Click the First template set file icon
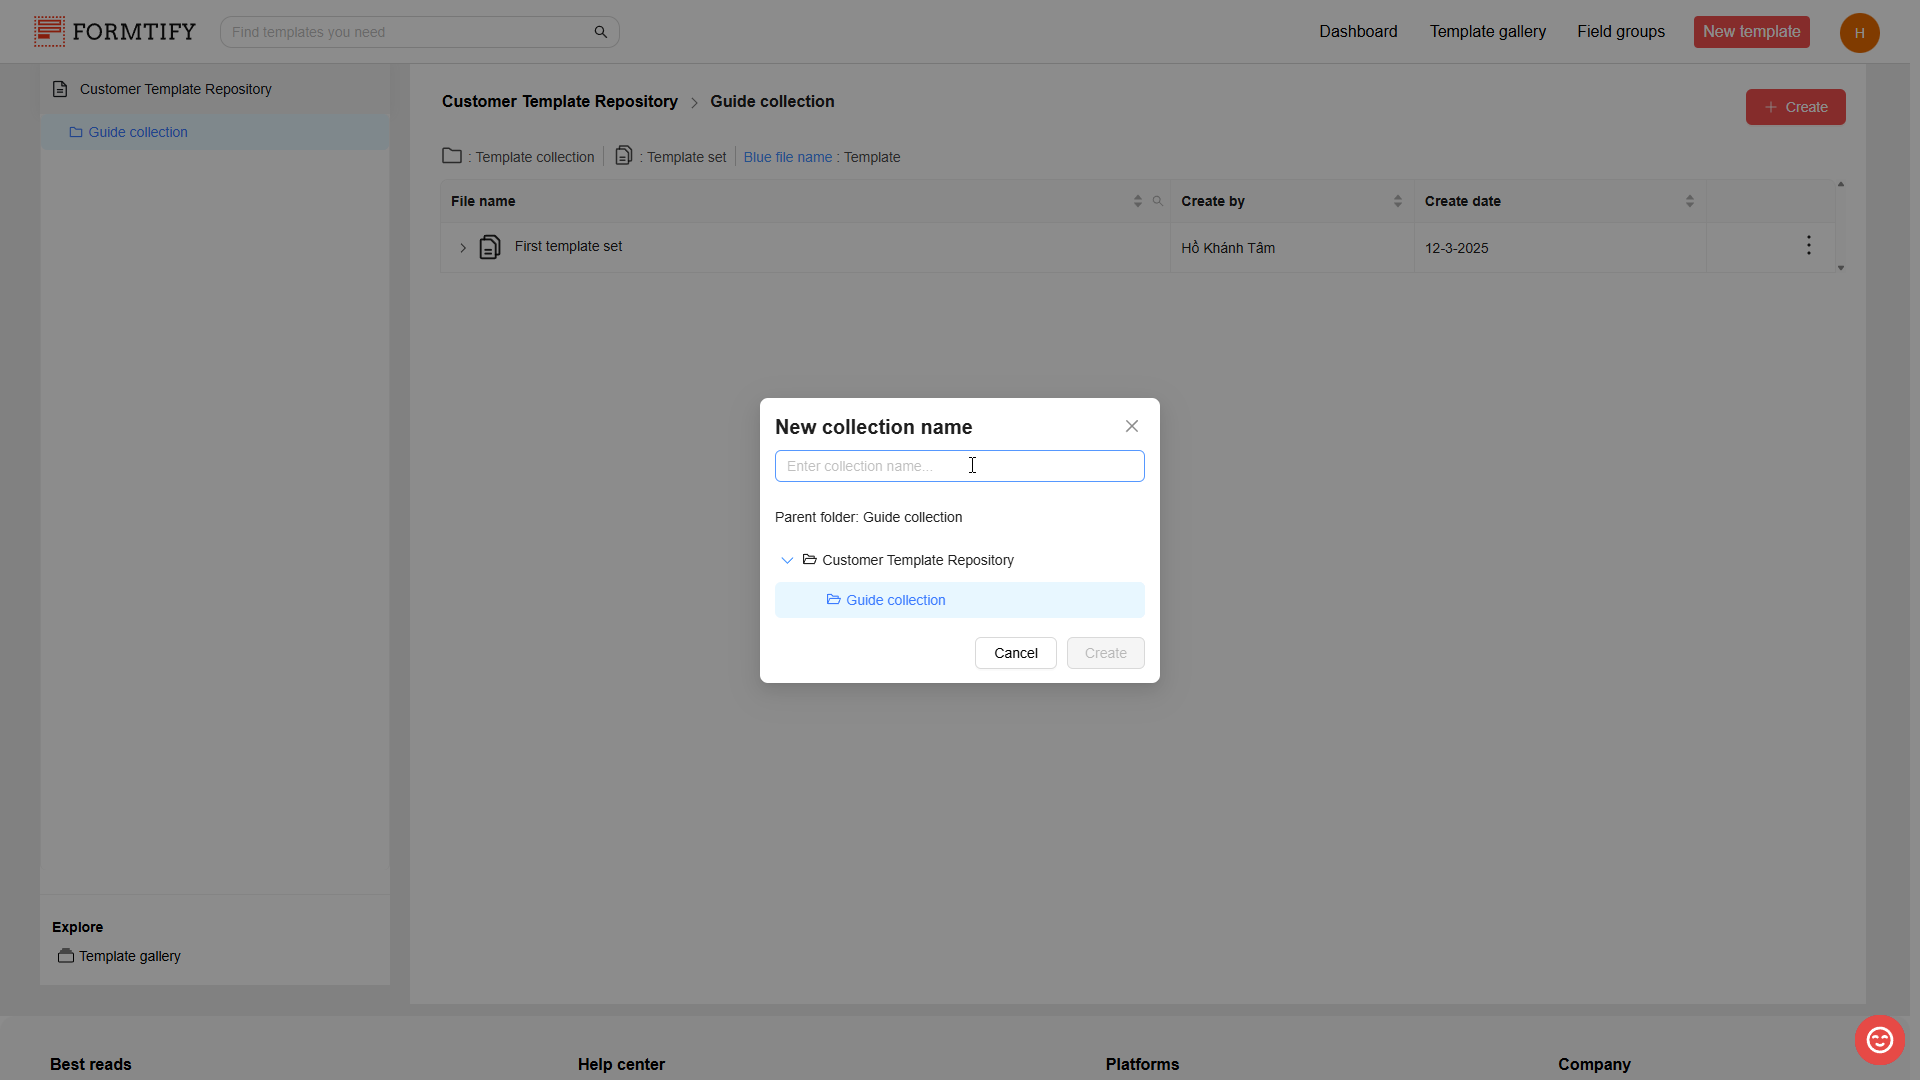 (489, 247)
